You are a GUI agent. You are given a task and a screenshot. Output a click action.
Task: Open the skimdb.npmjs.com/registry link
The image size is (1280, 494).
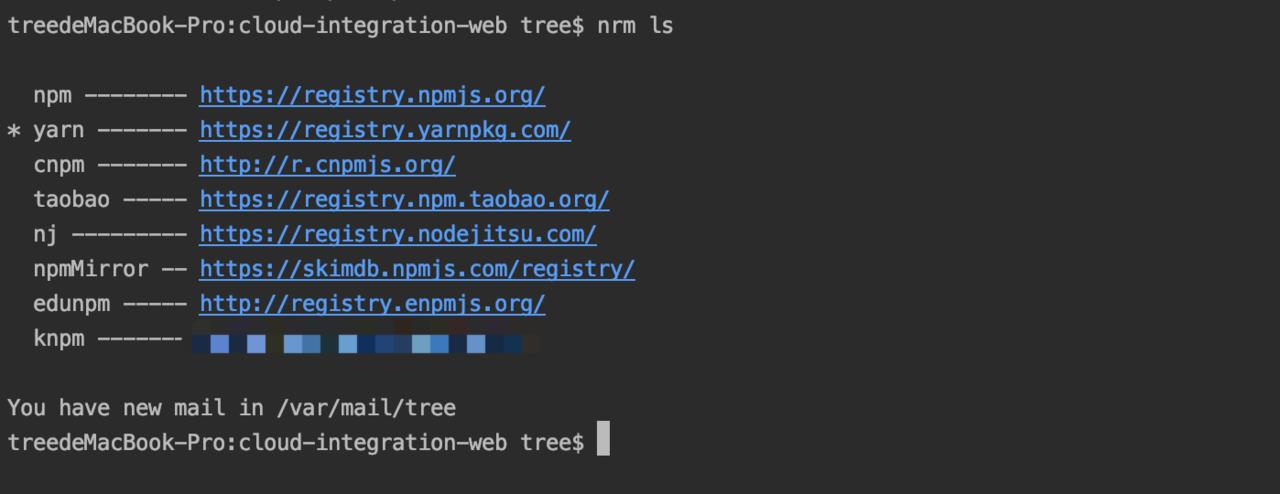click(x=417, y=269)
